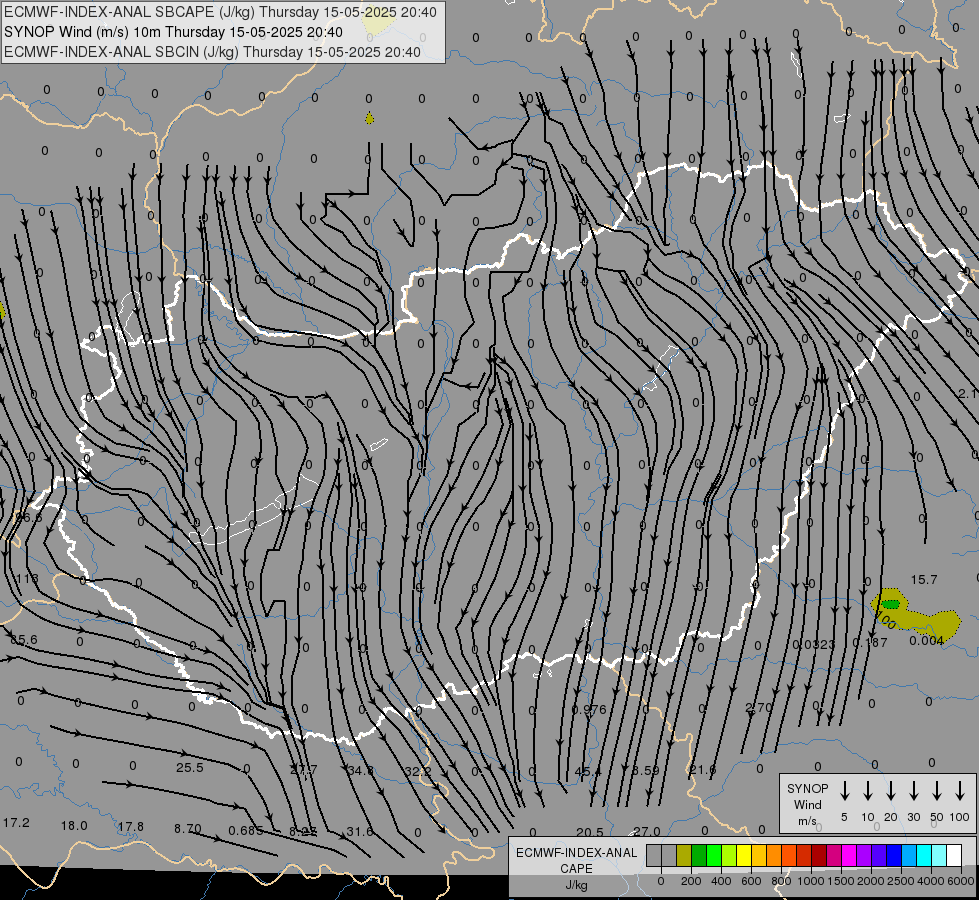This screenshot has width=979, height=900.
Task: Select the pale cyan CAPE legend swatch
Action: (x=939, y=856)
